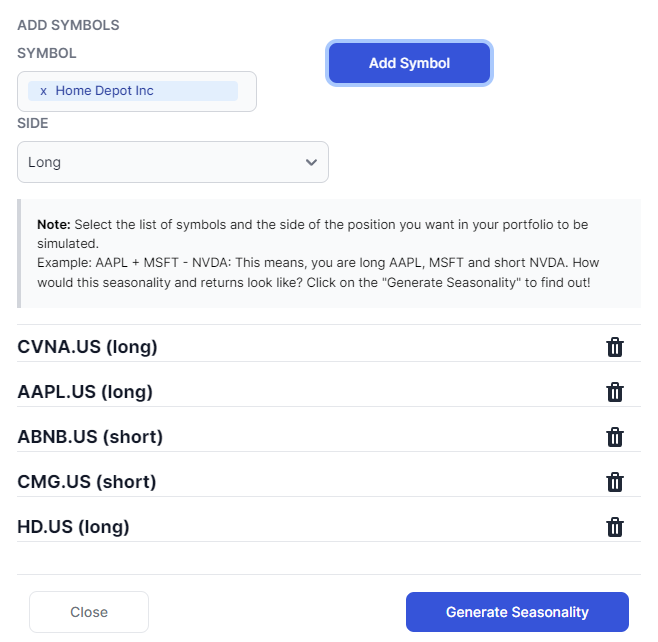The height and width of the screenshot is (642, 658).
Task: Click the Note explanation text block
Action: (x=329, y=253)
